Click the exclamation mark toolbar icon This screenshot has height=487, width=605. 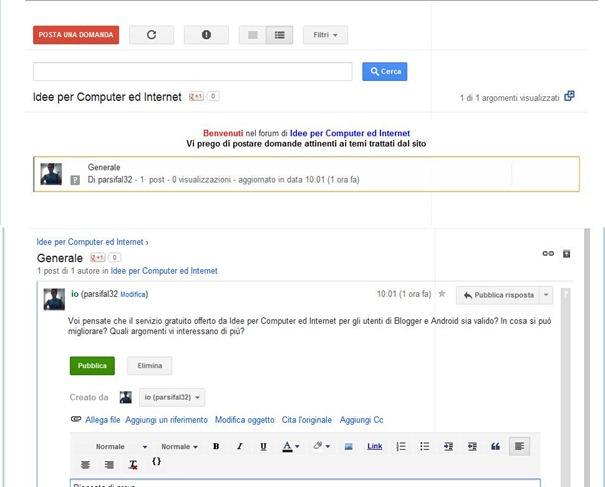[x=206, y=35]
